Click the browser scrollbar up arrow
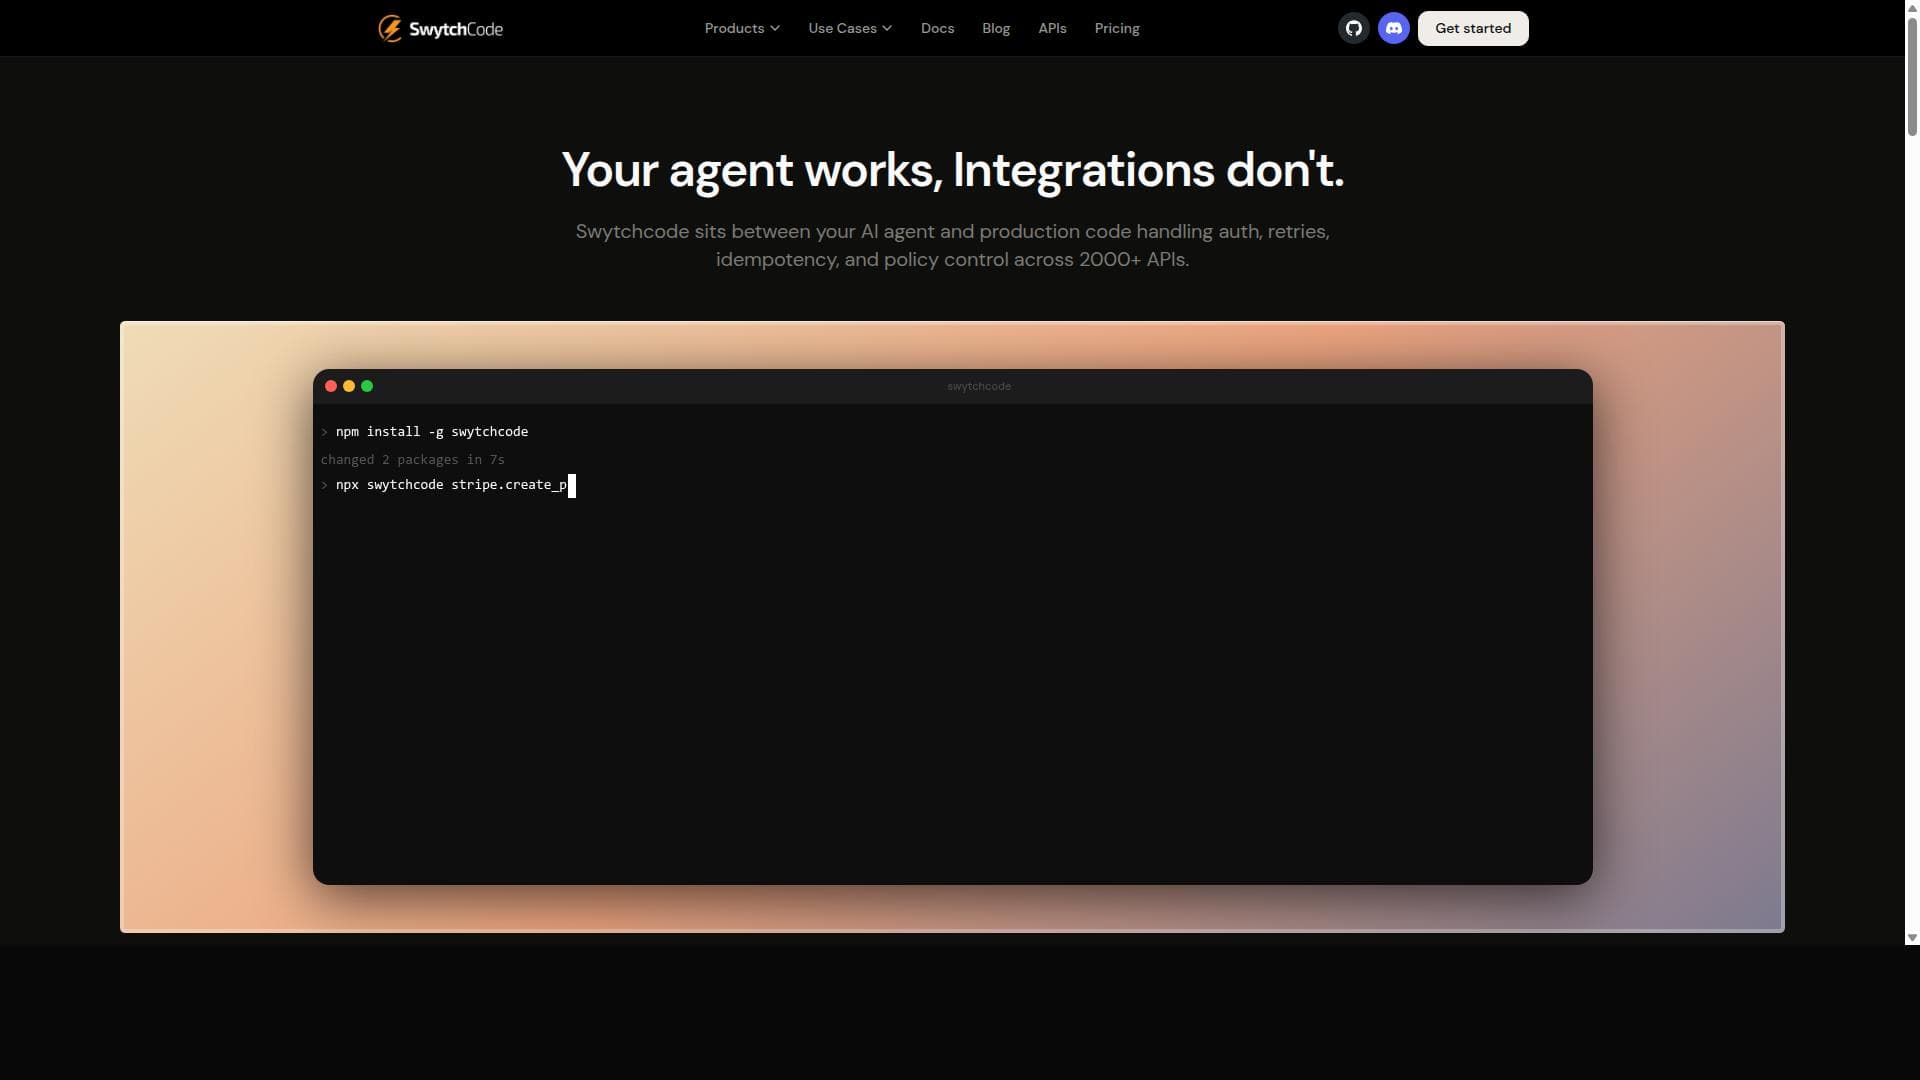Viewport: 1920px width, 1080px height. pos(1912,7)
